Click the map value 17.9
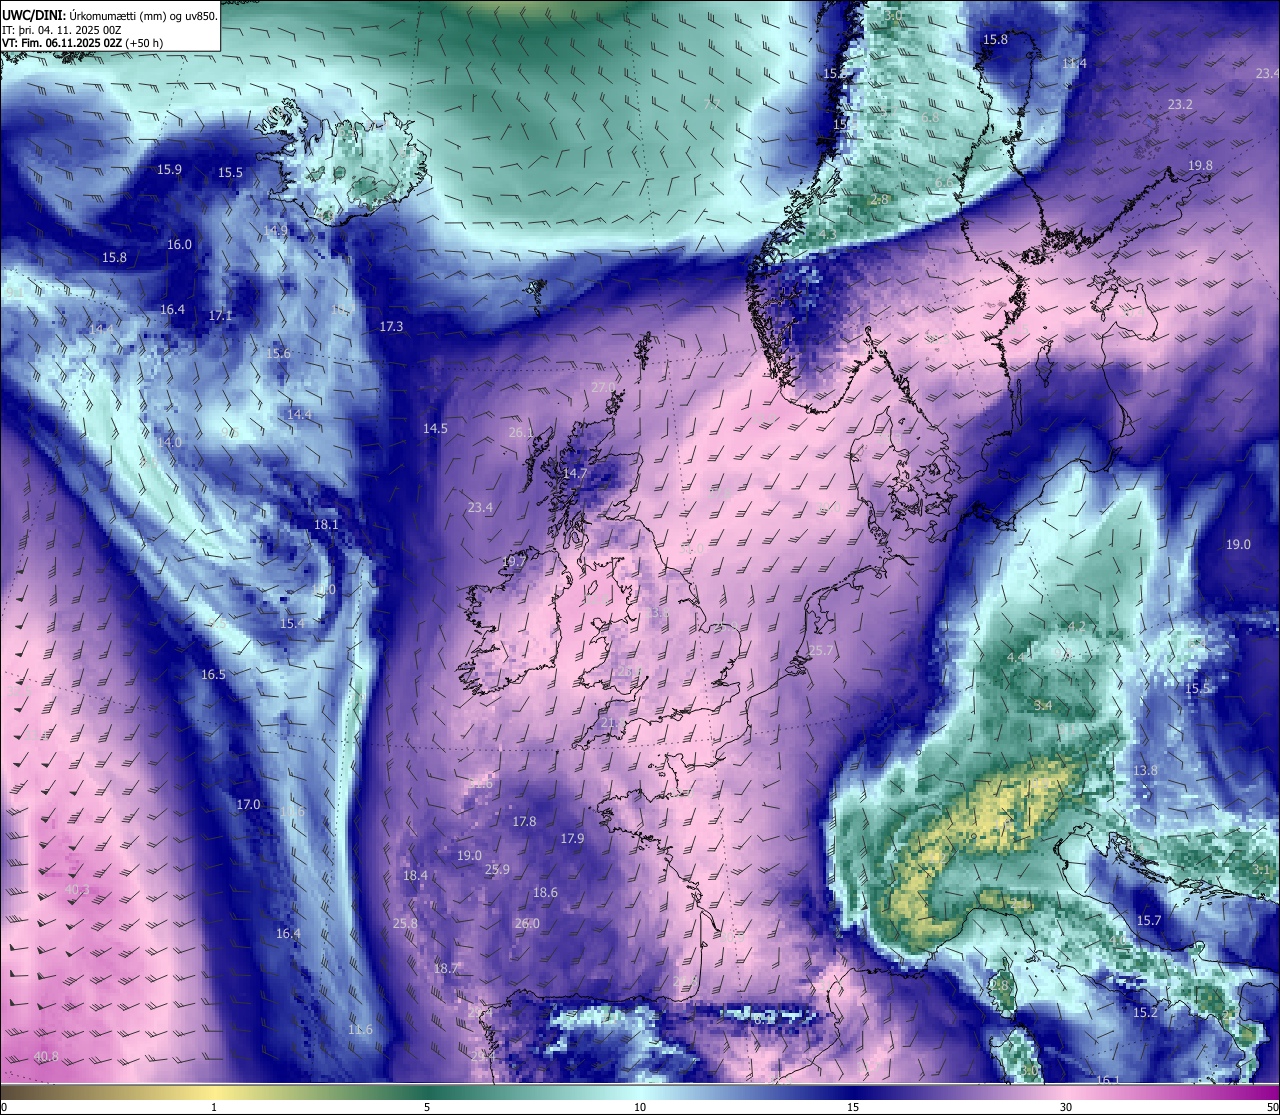 pos(572,838)
